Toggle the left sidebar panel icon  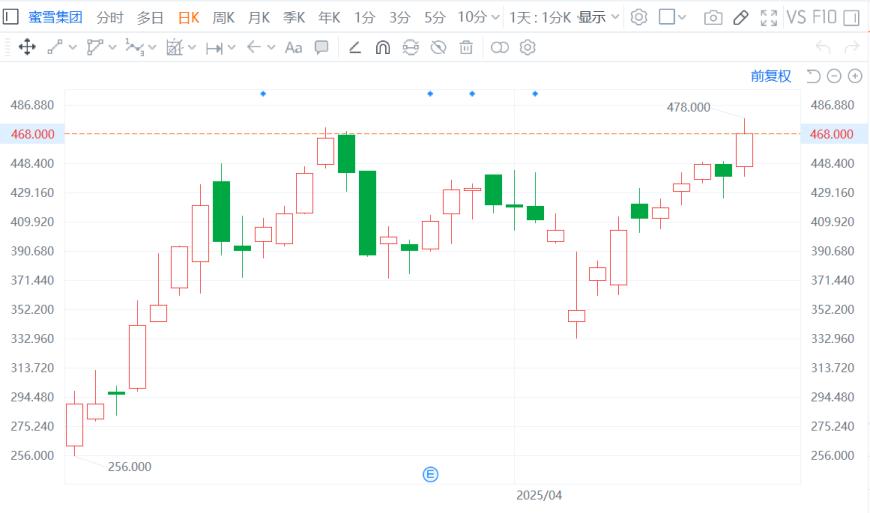click(11, 17)
